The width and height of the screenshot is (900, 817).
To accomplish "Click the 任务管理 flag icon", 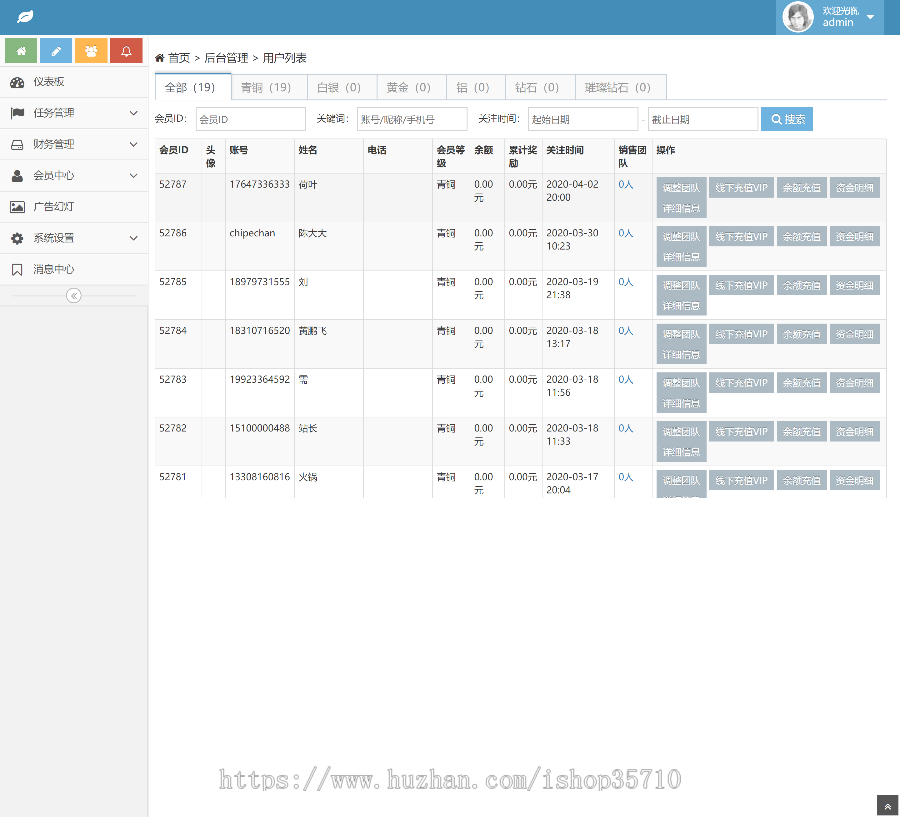I will click(17, 113).
